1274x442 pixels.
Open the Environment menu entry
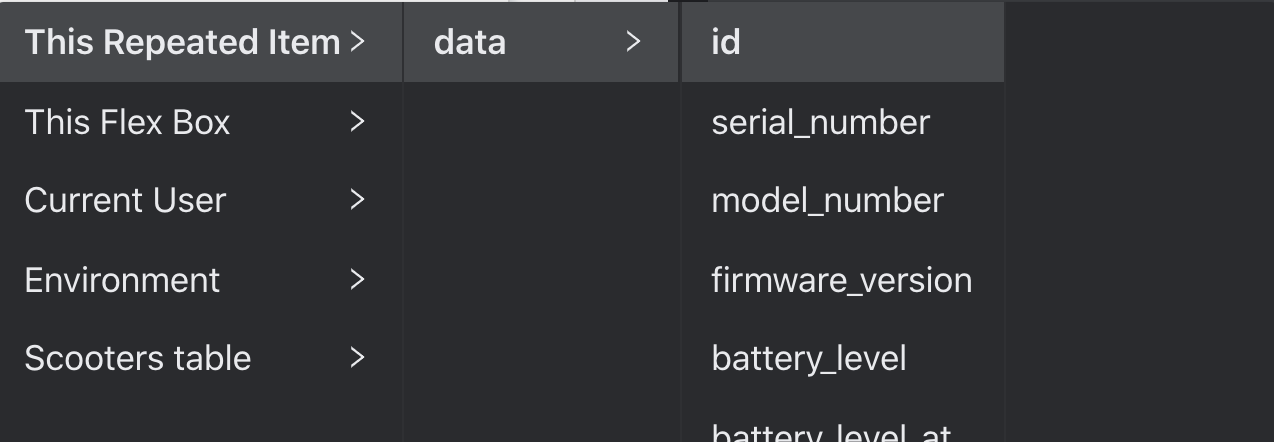tap(200, 280)
